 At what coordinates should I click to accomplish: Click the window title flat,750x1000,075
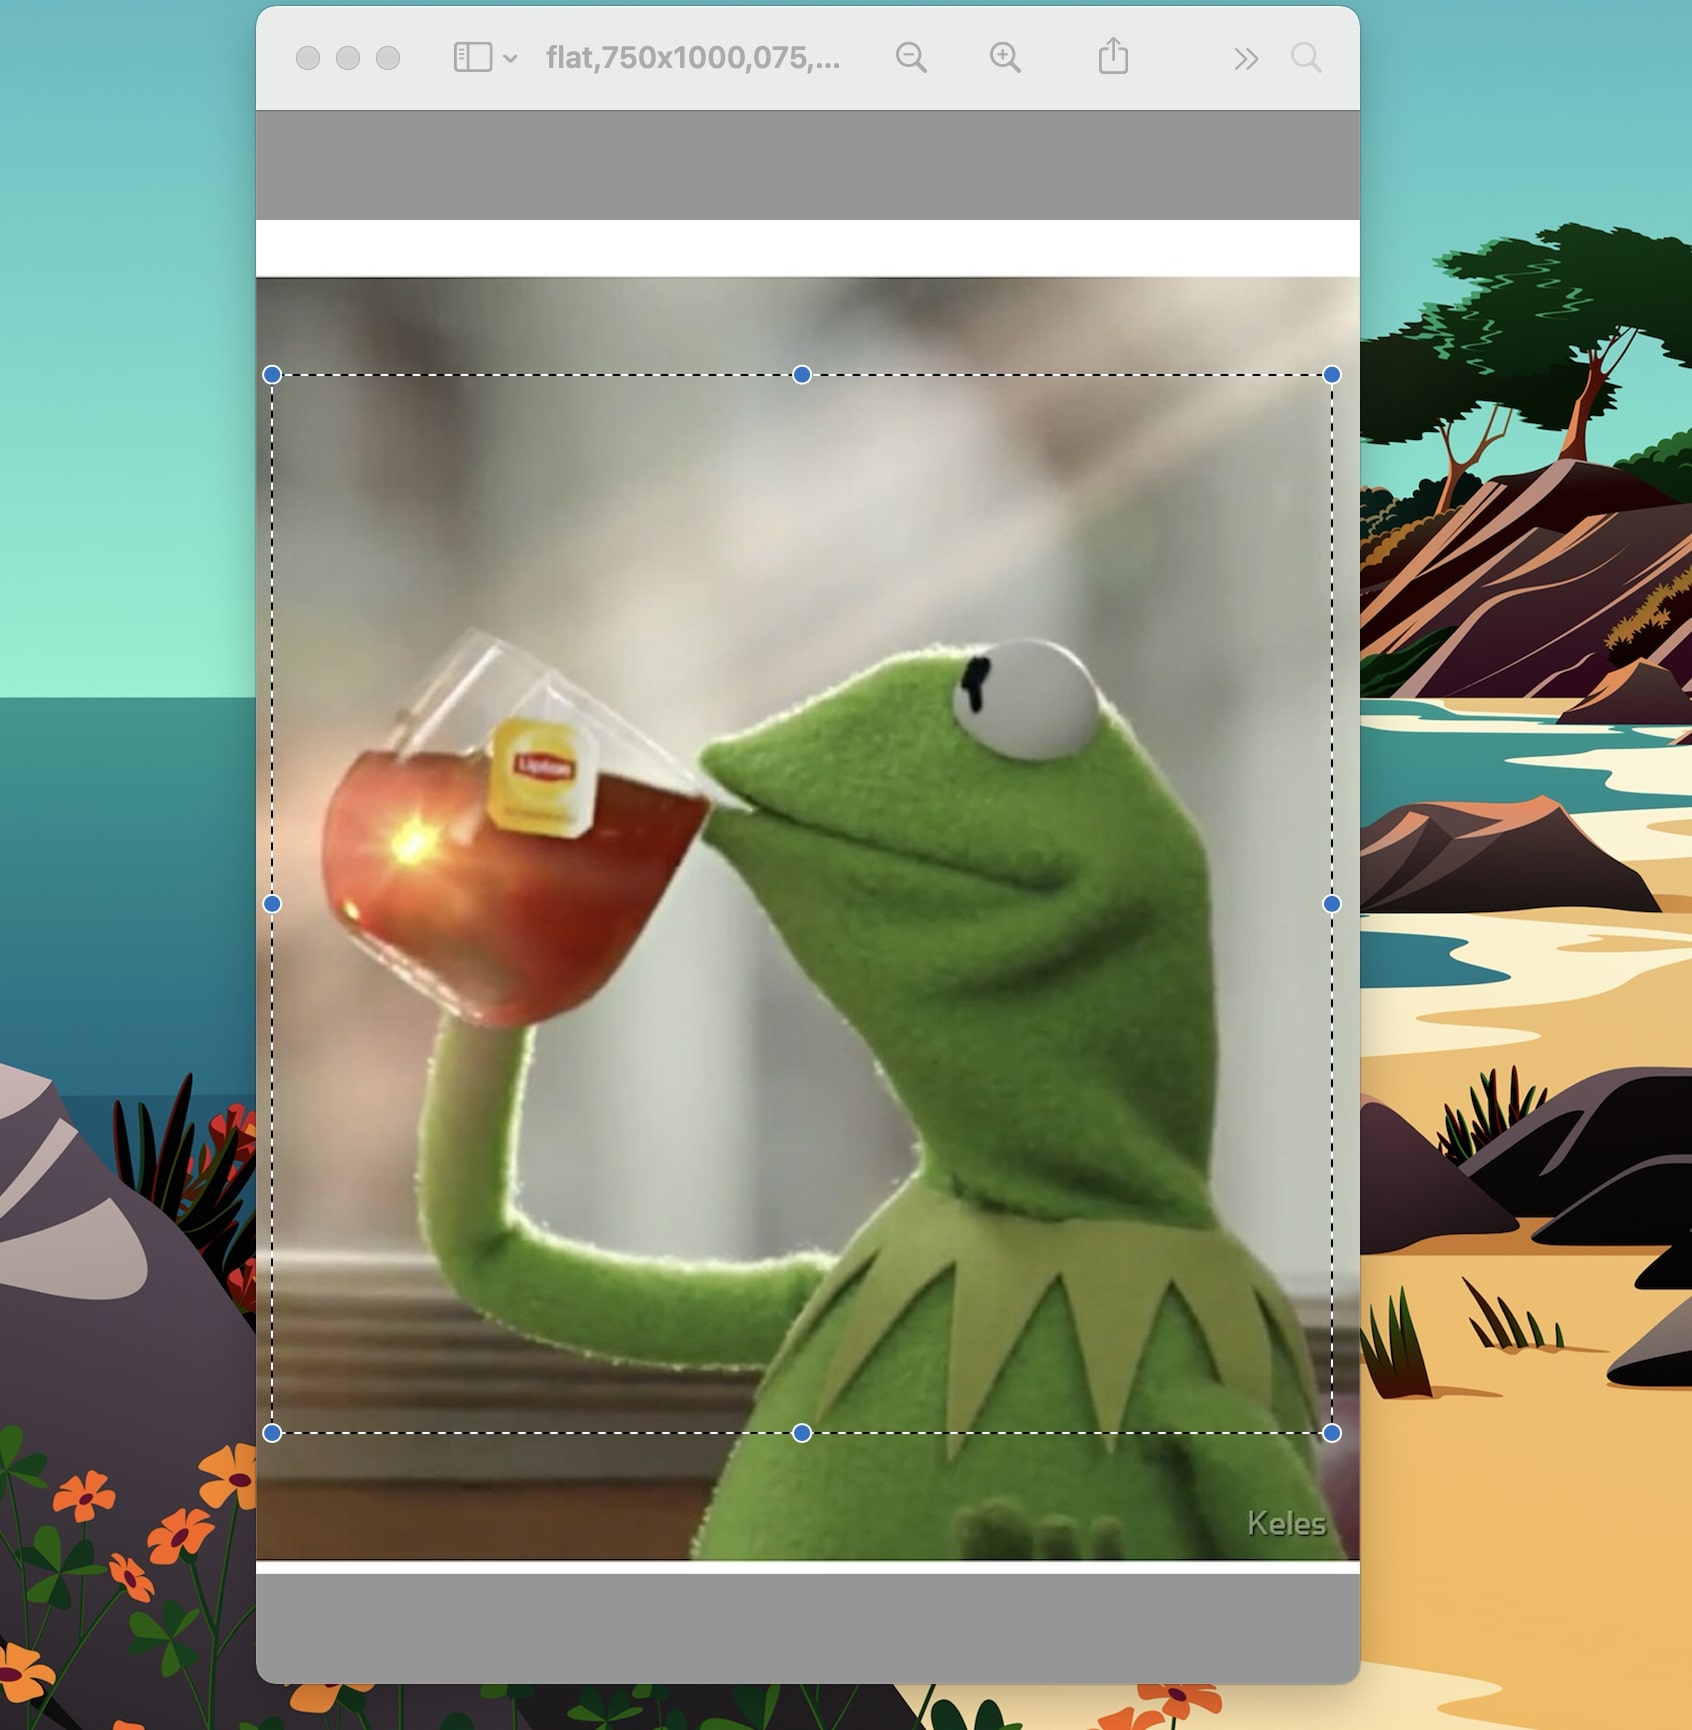(693, 58)
